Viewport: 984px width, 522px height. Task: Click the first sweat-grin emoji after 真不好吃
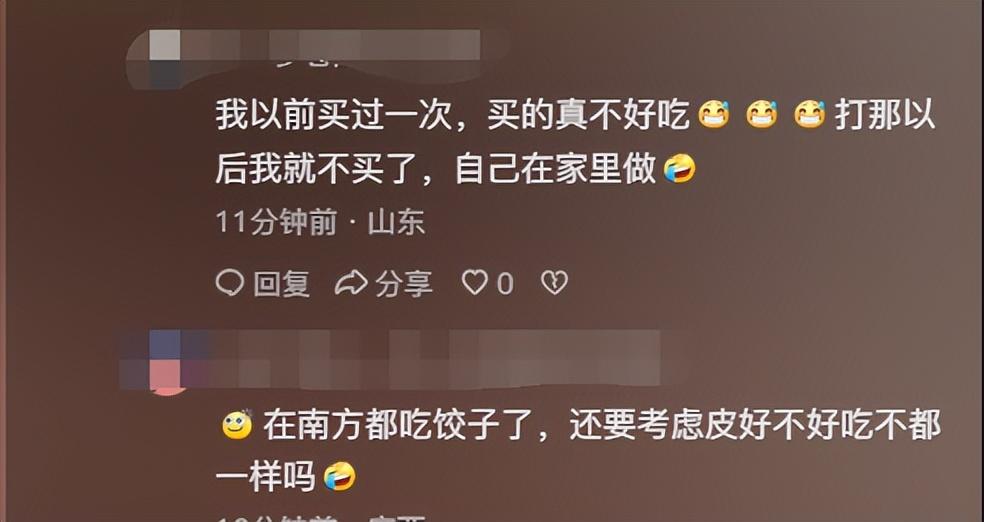pos(714,115)
